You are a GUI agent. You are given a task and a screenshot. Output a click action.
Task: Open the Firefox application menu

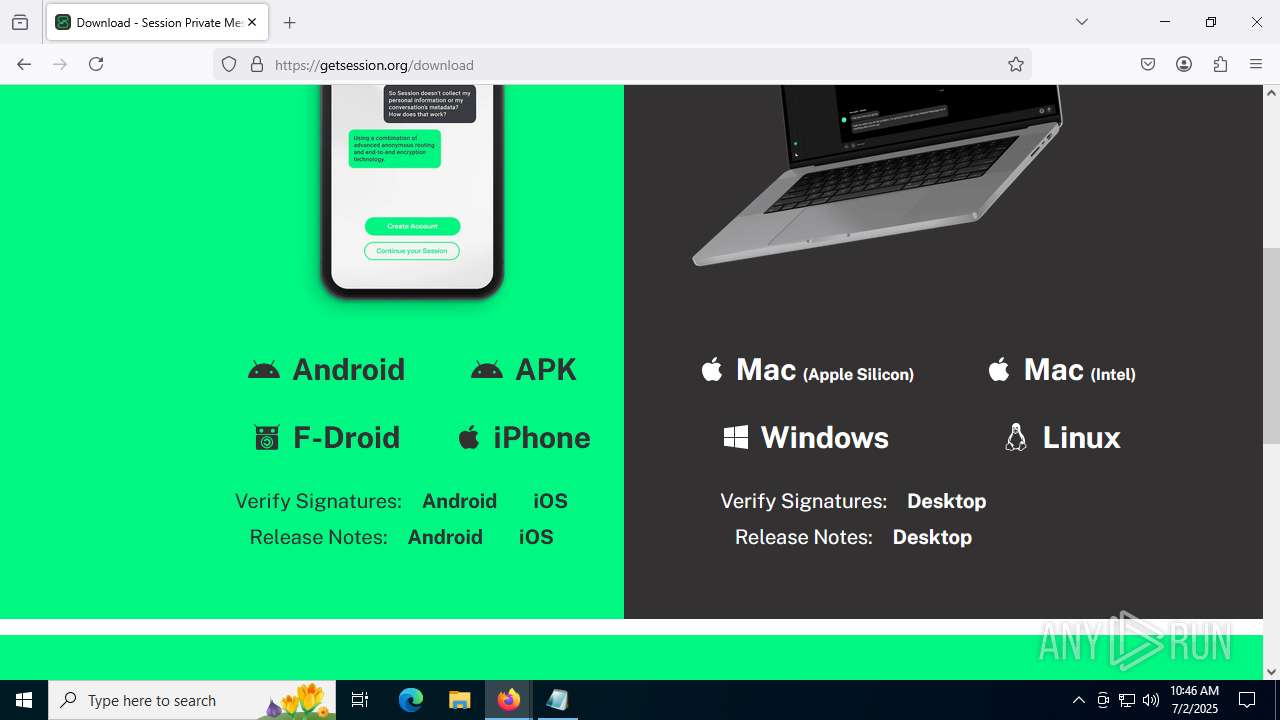tap(1256, 64)
